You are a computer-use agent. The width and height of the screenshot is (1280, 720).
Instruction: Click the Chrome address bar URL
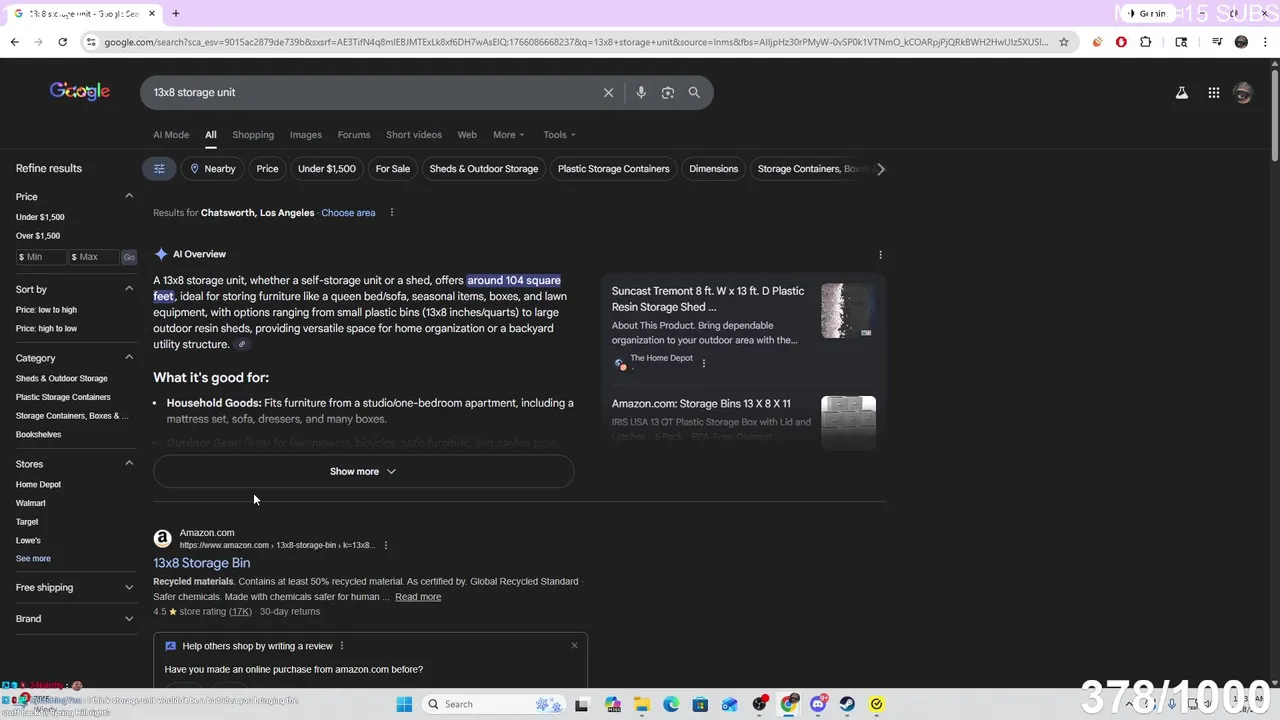tap(576, 42)
